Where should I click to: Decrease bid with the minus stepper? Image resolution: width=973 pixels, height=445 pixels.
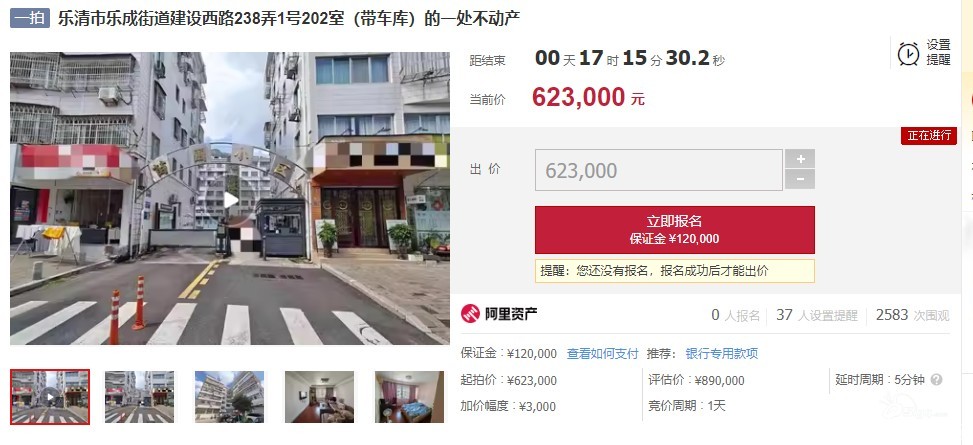tap(800, 179)
